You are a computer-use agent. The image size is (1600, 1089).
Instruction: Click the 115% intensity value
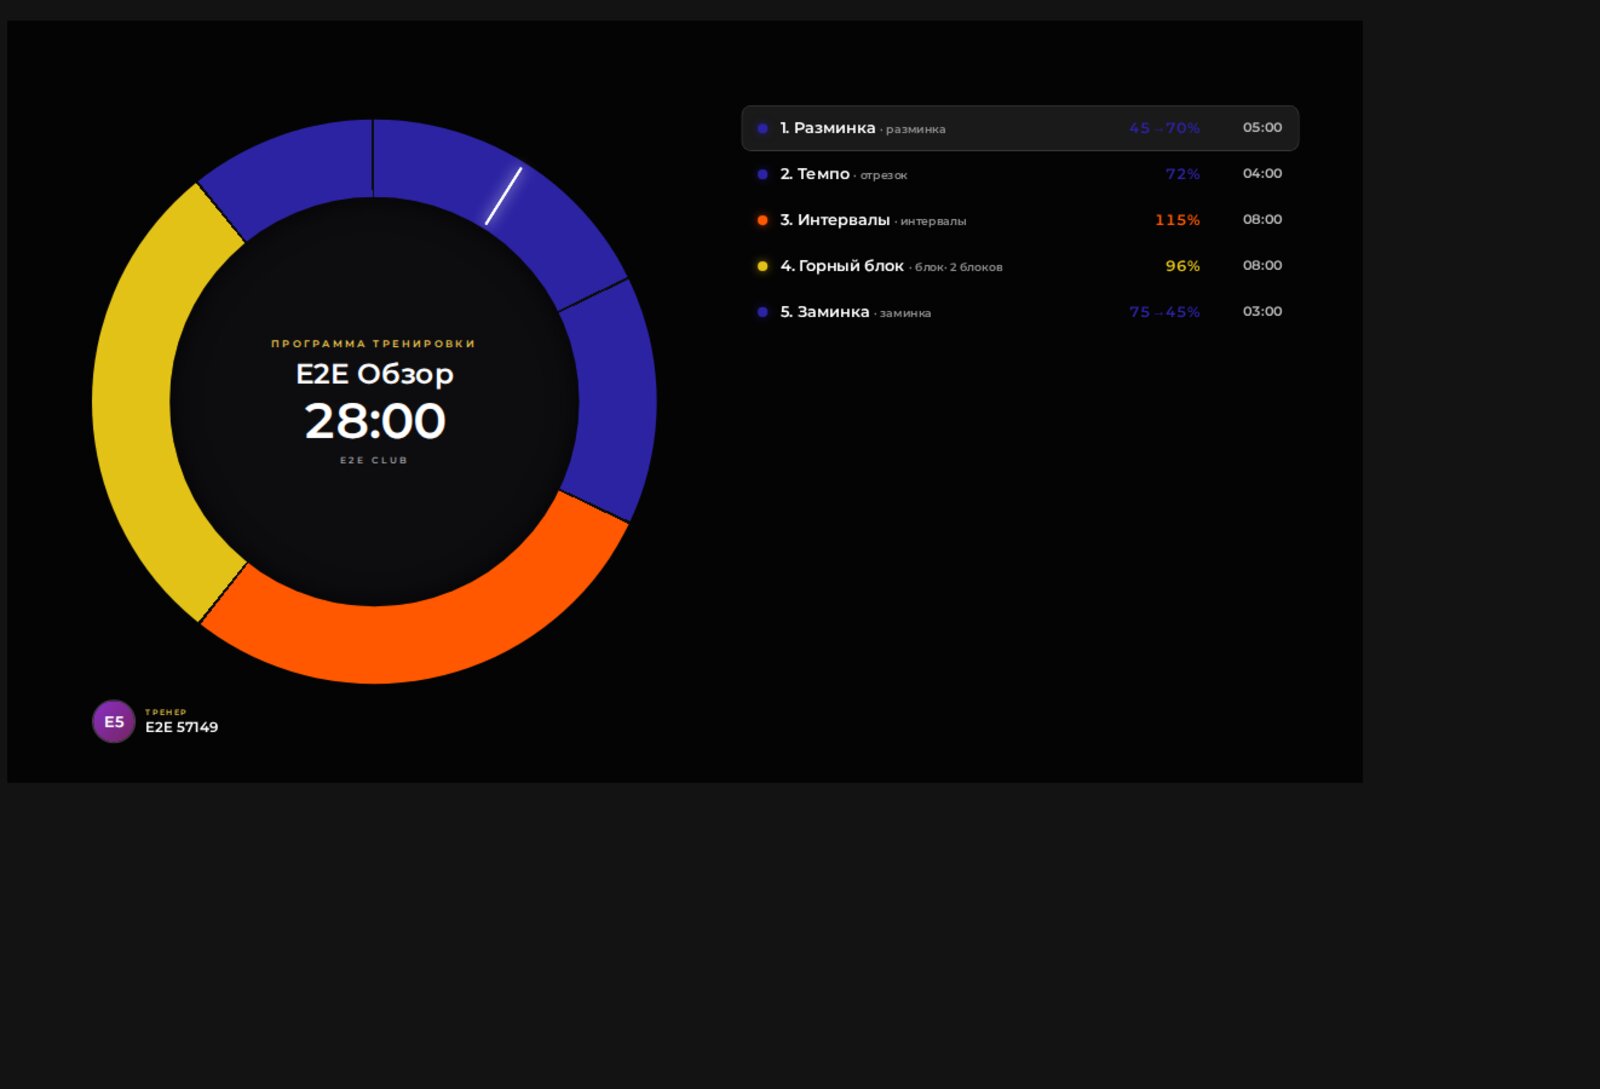click(1177, 220)
